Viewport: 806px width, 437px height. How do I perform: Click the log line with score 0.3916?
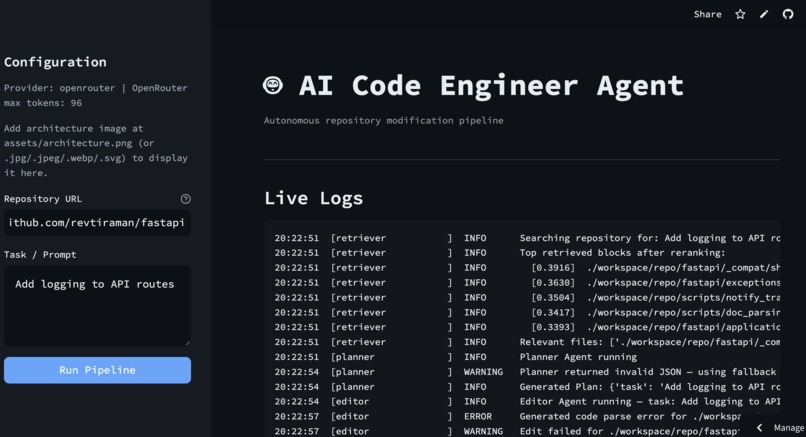point(527,268)
